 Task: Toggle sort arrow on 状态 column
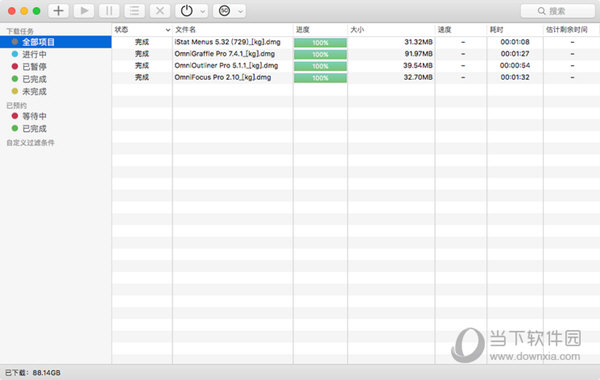[168, 30]
